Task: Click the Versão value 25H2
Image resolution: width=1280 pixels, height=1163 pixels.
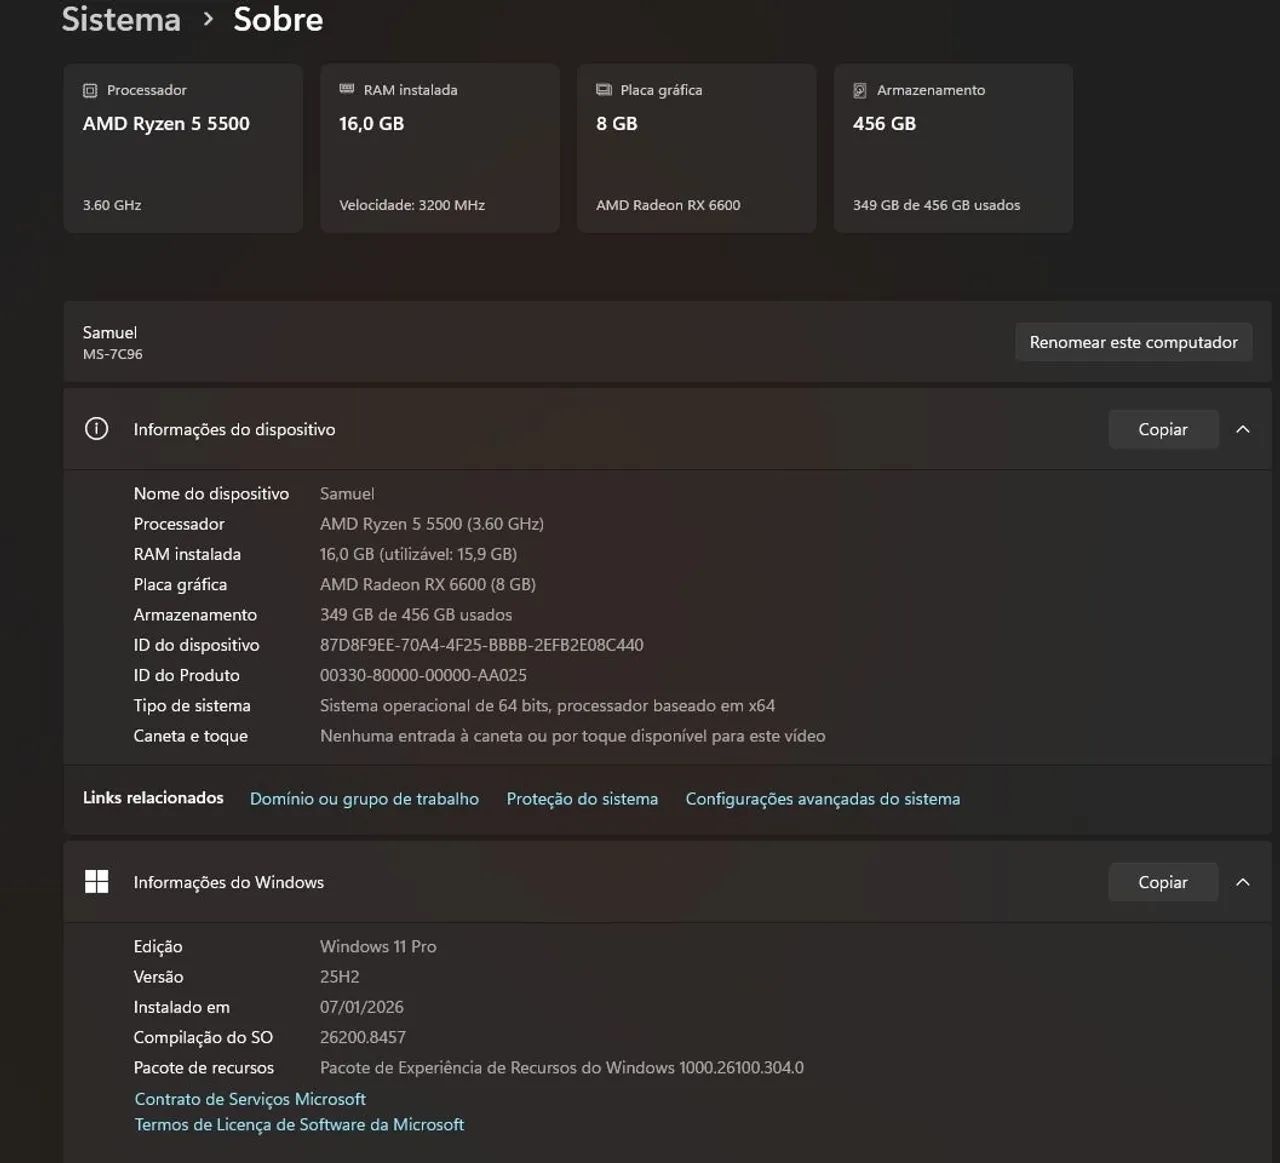Action: point(340,977)
